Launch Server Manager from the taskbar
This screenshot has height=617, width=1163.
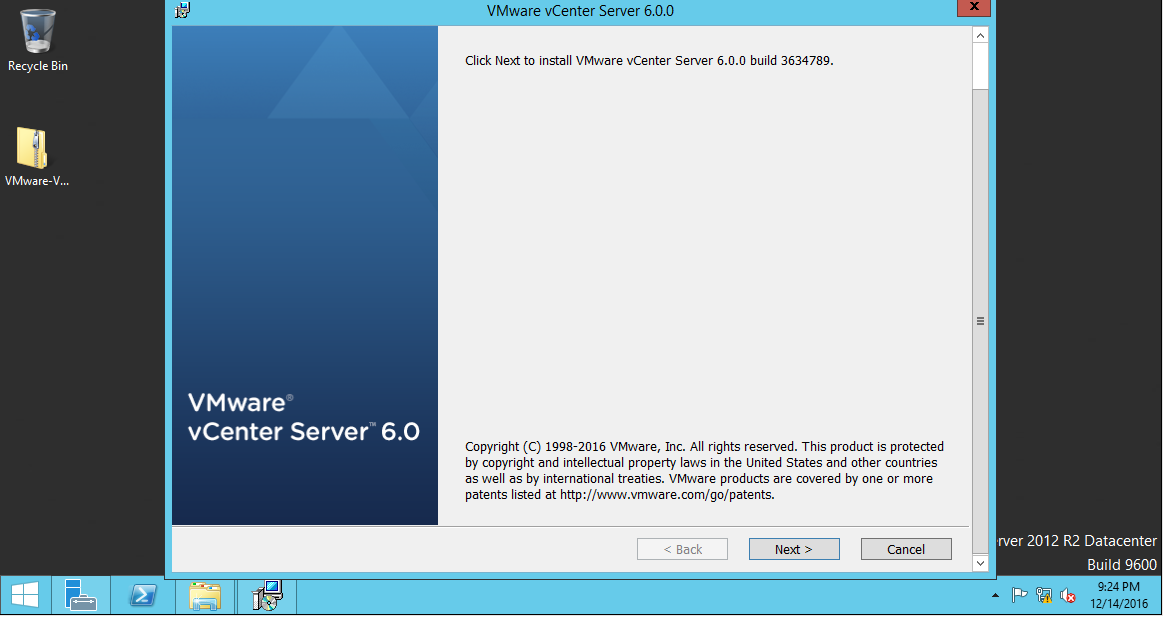click(82, 595)
